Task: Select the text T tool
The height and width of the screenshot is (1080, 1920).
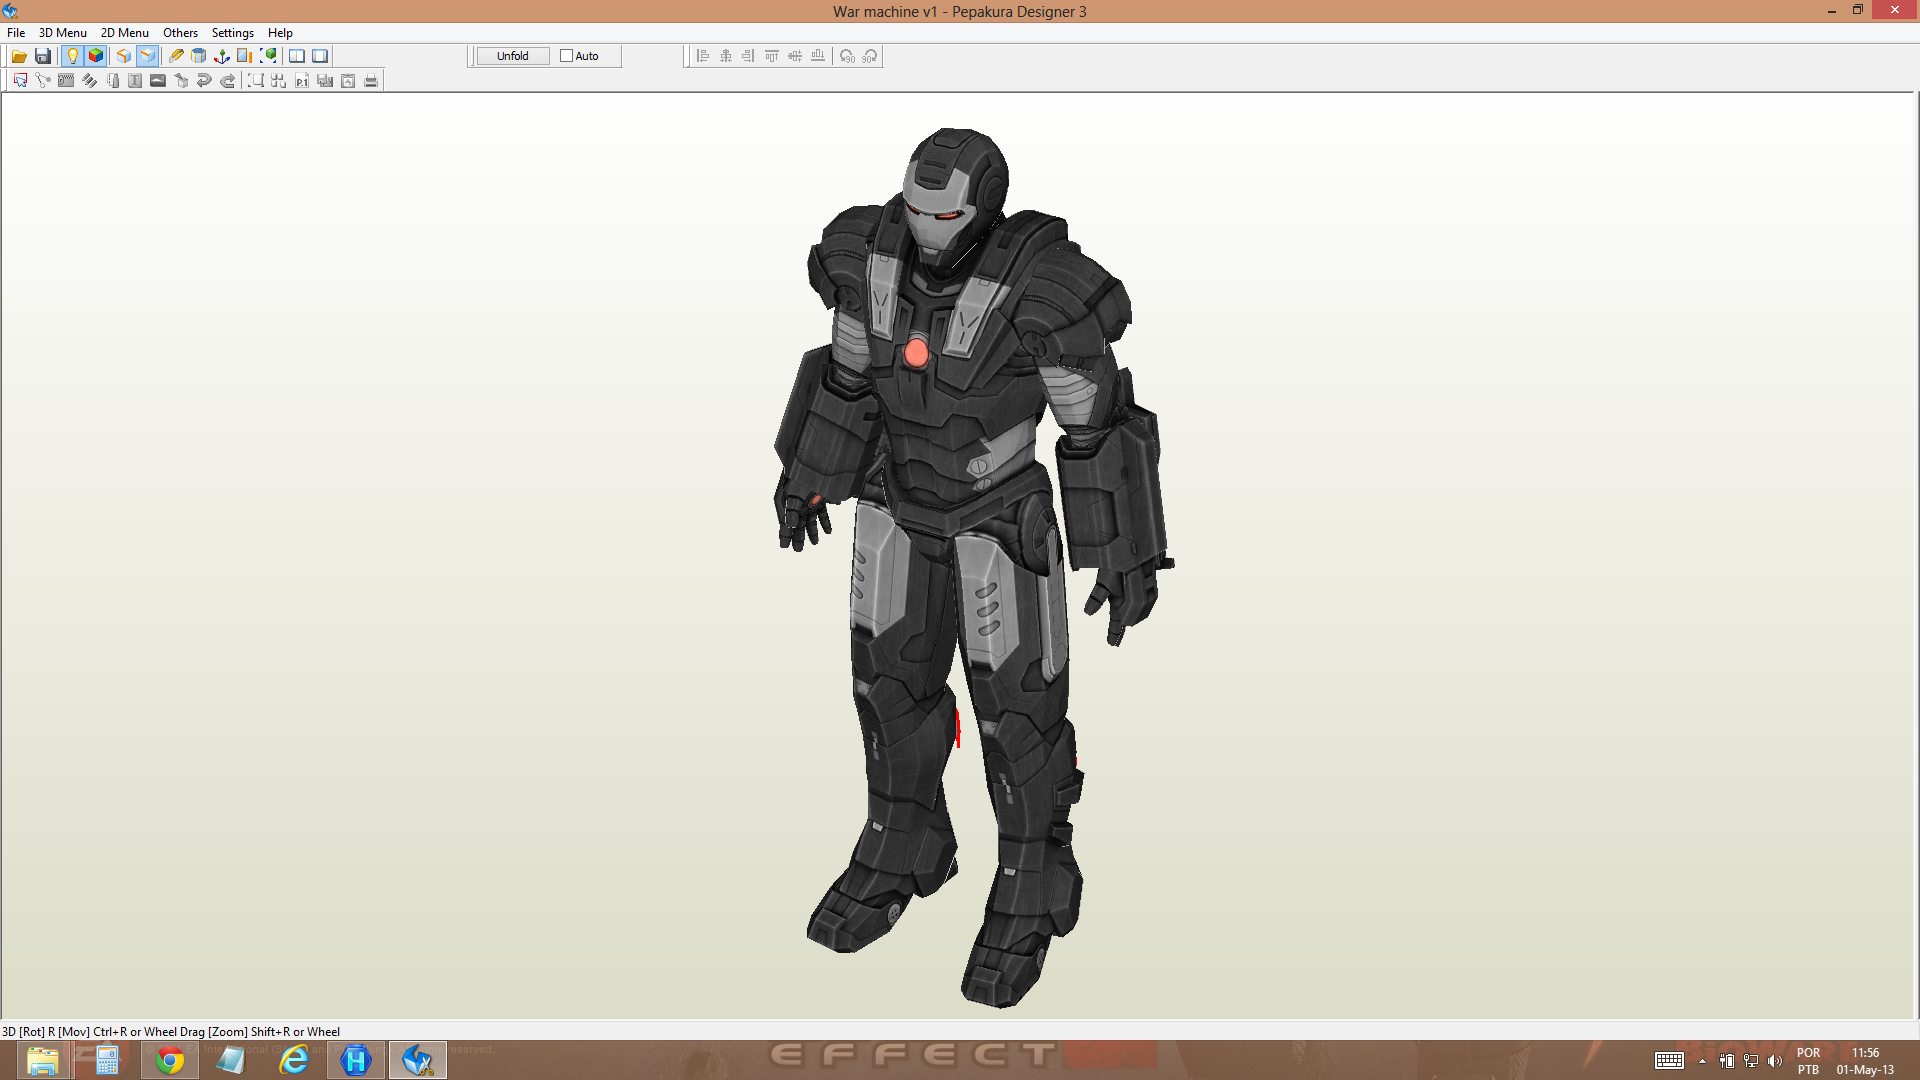Action: (x=135, y=81)
